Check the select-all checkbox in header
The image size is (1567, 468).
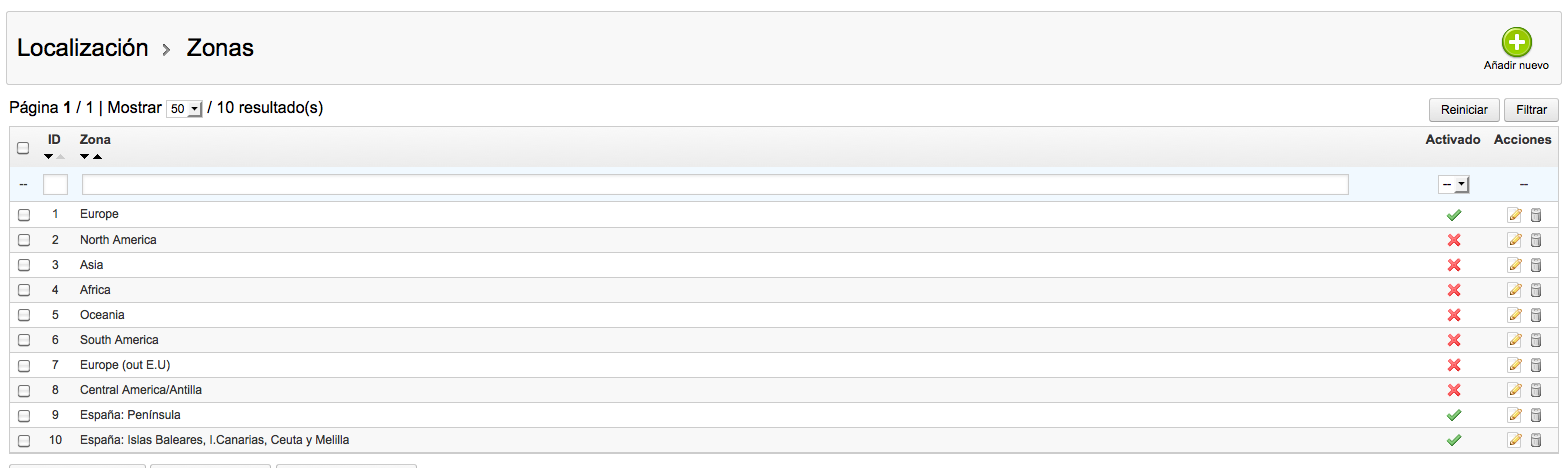coord(24,148)
